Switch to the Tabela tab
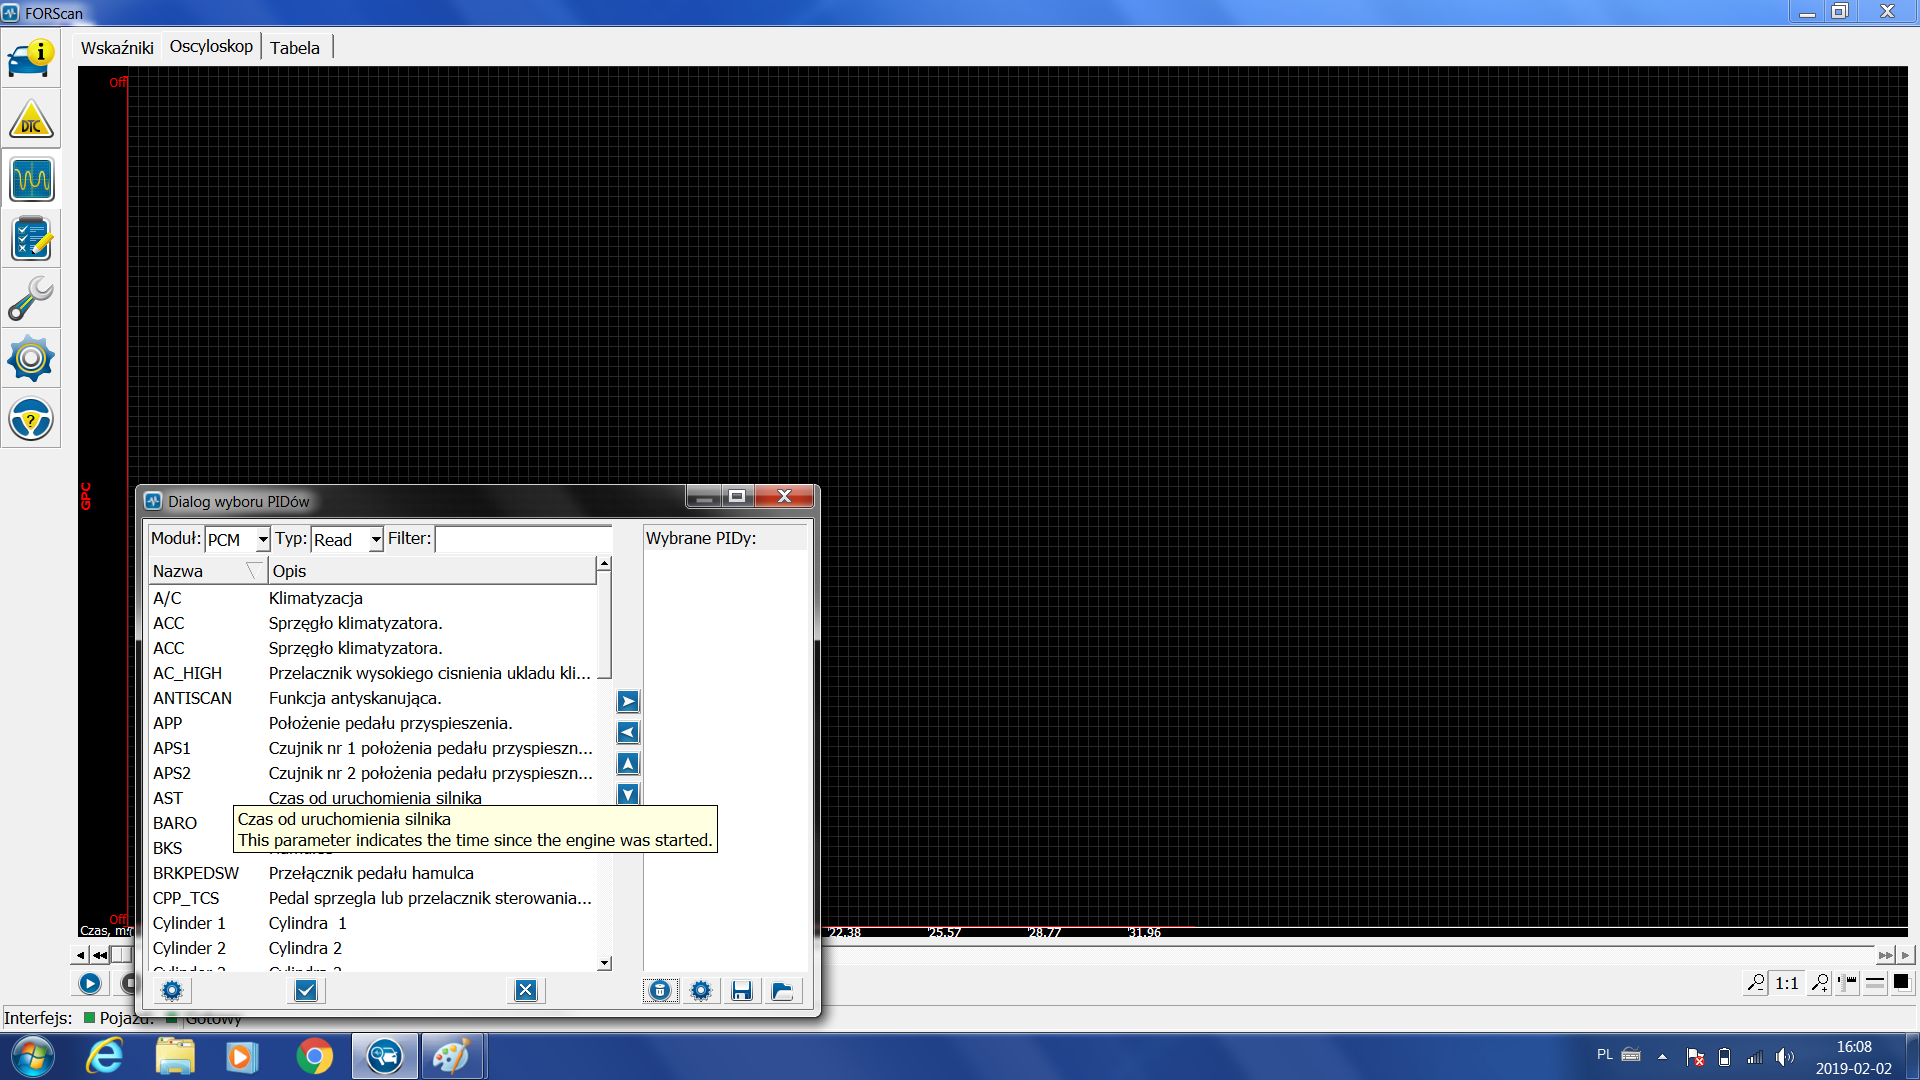 point(295,48)
